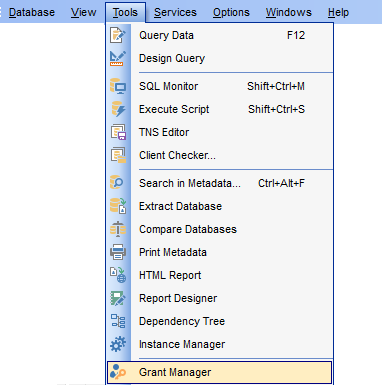The width and height of the screenshot is (382, 385).
Task: Click the Search in Metadata magnifier icon
Action: [x=118, y=183]
